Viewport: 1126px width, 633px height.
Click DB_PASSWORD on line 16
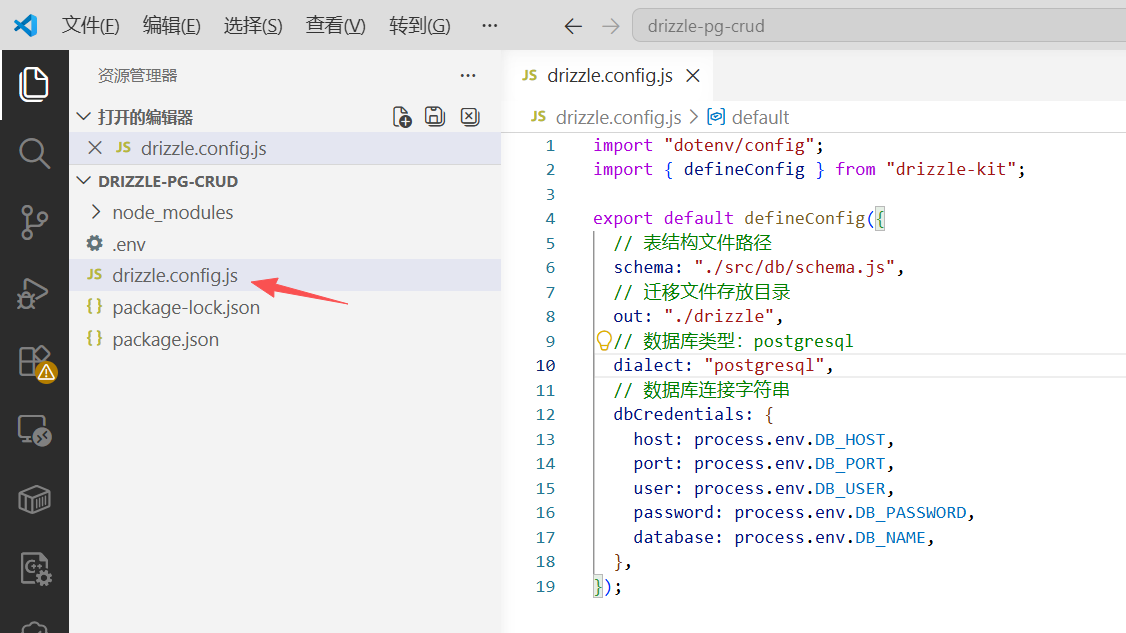pyautogui.click(x=911, y=512)
